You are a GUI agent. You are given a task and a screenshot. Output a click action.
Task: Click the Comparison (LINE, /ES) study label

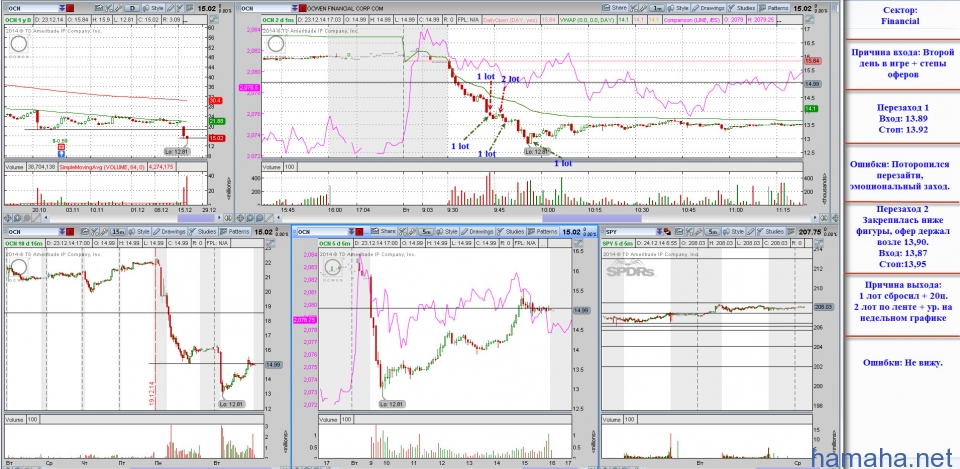pyautogui.click(x=692, y=20)
